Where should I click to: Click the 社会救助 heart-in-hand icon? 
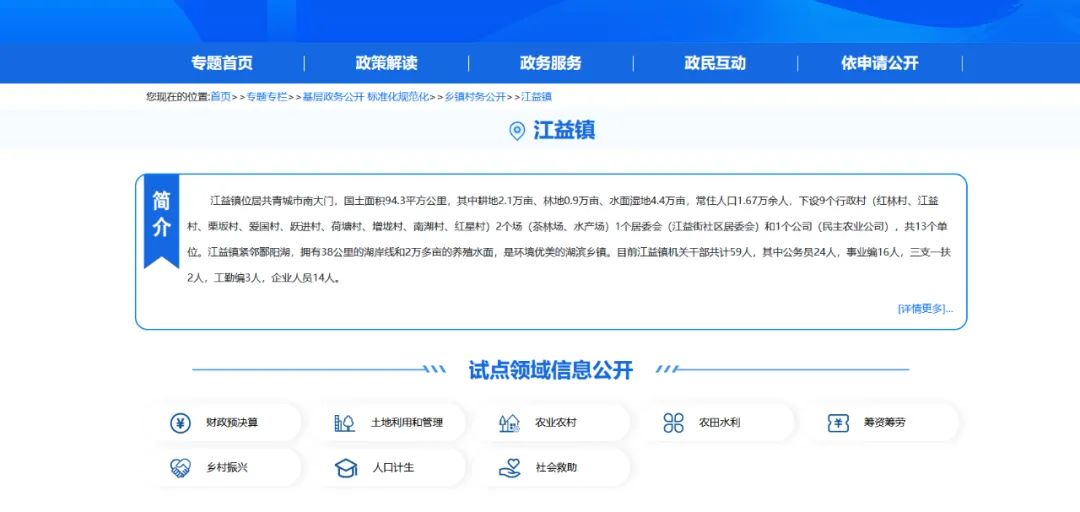click(509, 467)
